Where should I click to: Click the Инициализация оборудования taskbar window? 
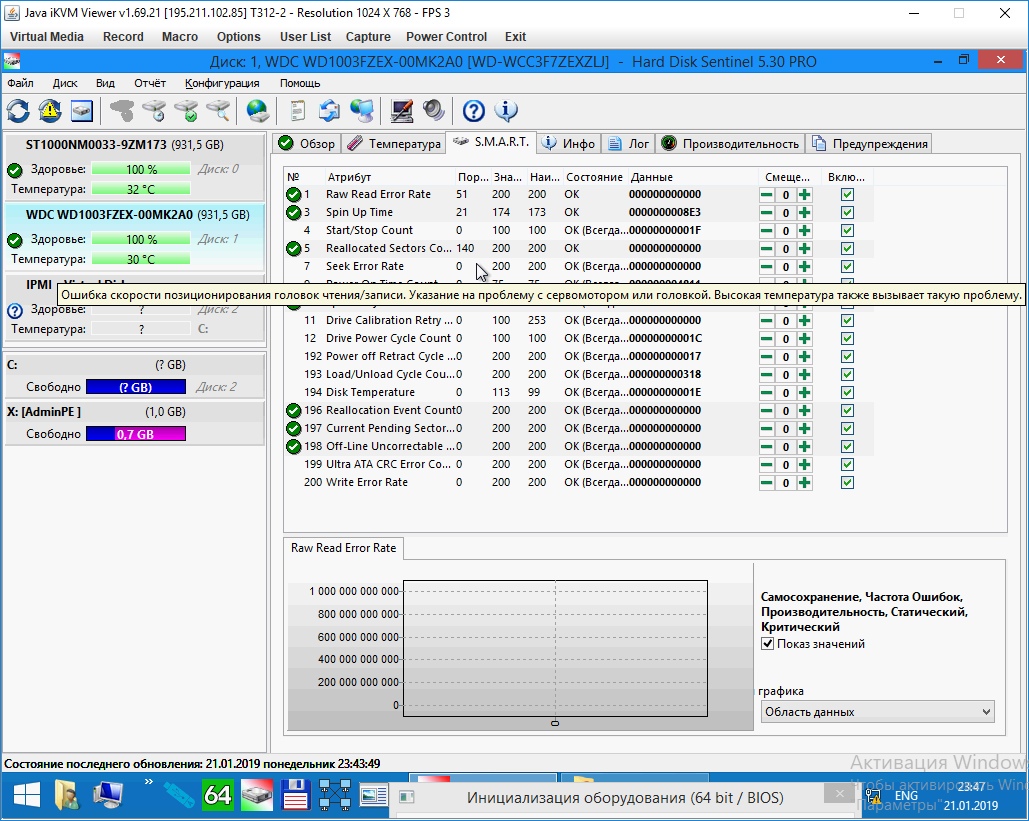coord(623,797)
